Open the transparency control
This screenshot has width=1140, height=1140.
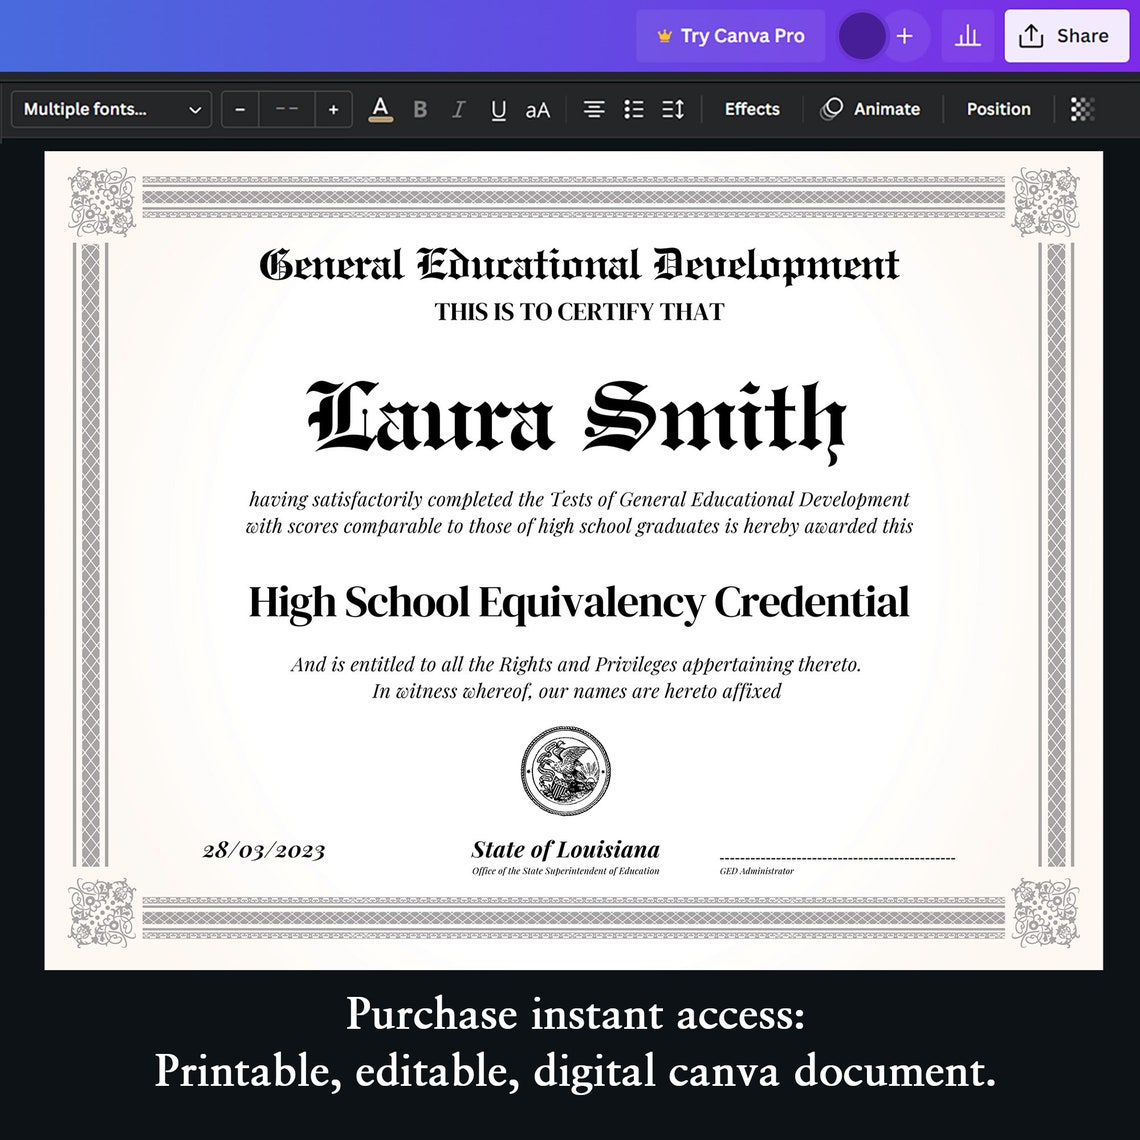pyautogui.click(x=1081, y=109)
